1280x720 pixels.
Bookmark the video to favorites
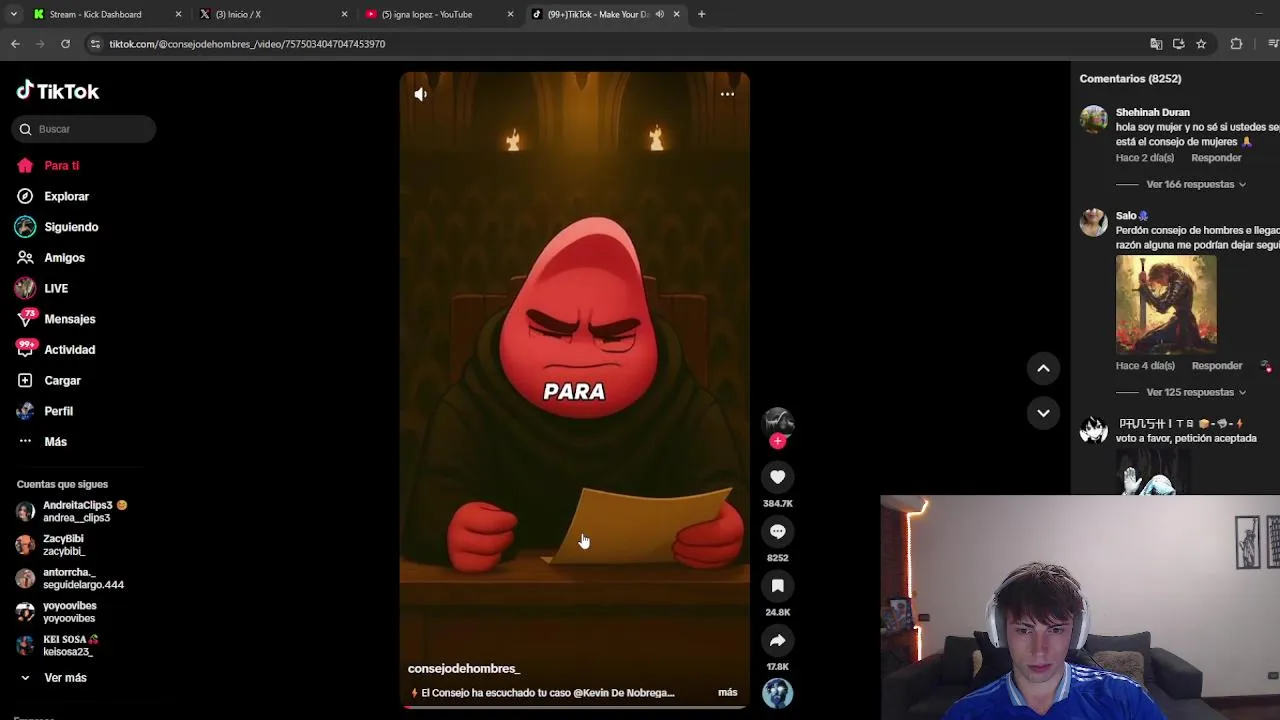pos(777,585)
